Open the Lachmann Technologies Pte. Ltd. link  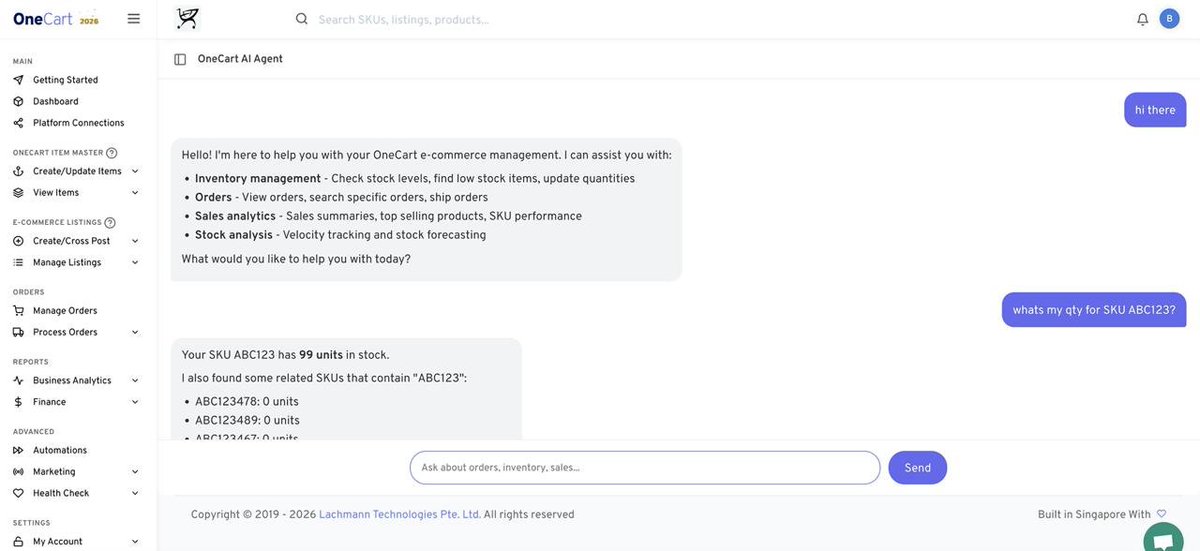(x=400, y=514)
